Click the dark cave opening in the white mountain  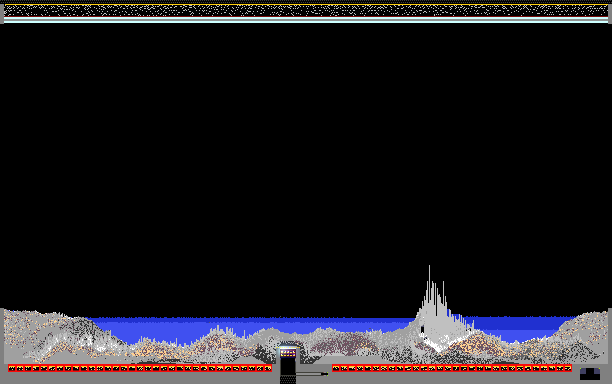(422, 329)
